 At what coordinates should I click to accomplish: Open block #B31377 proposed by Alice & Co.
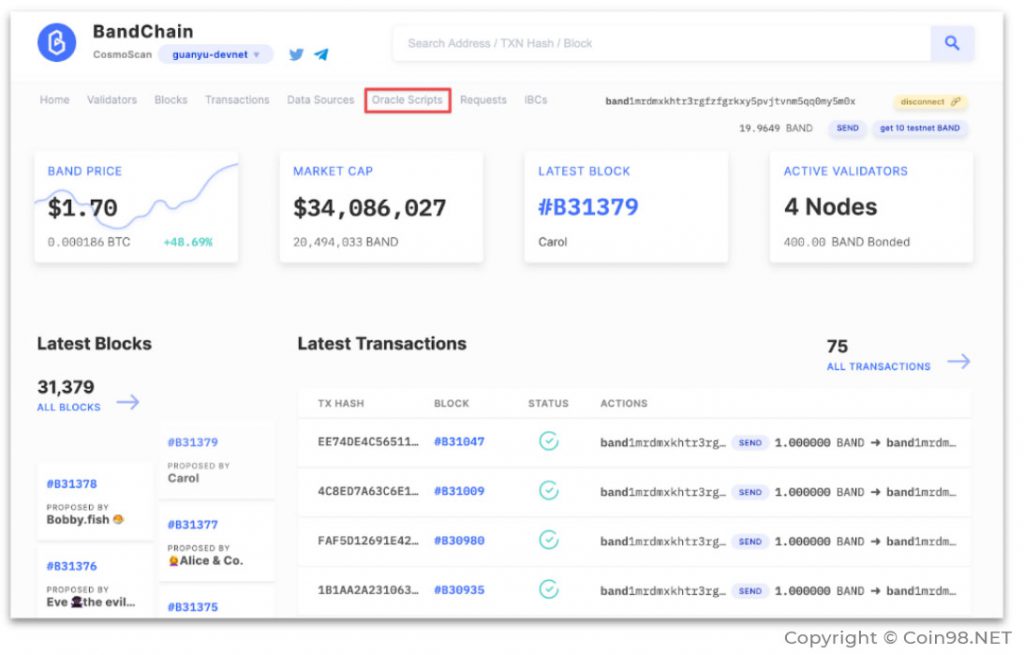click(x=193, y=524)
